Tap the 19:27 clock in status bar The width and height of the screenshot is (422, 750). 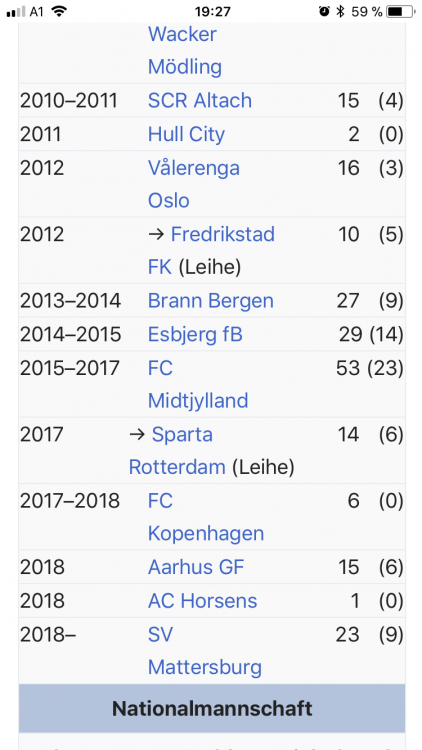click(213, 11)
